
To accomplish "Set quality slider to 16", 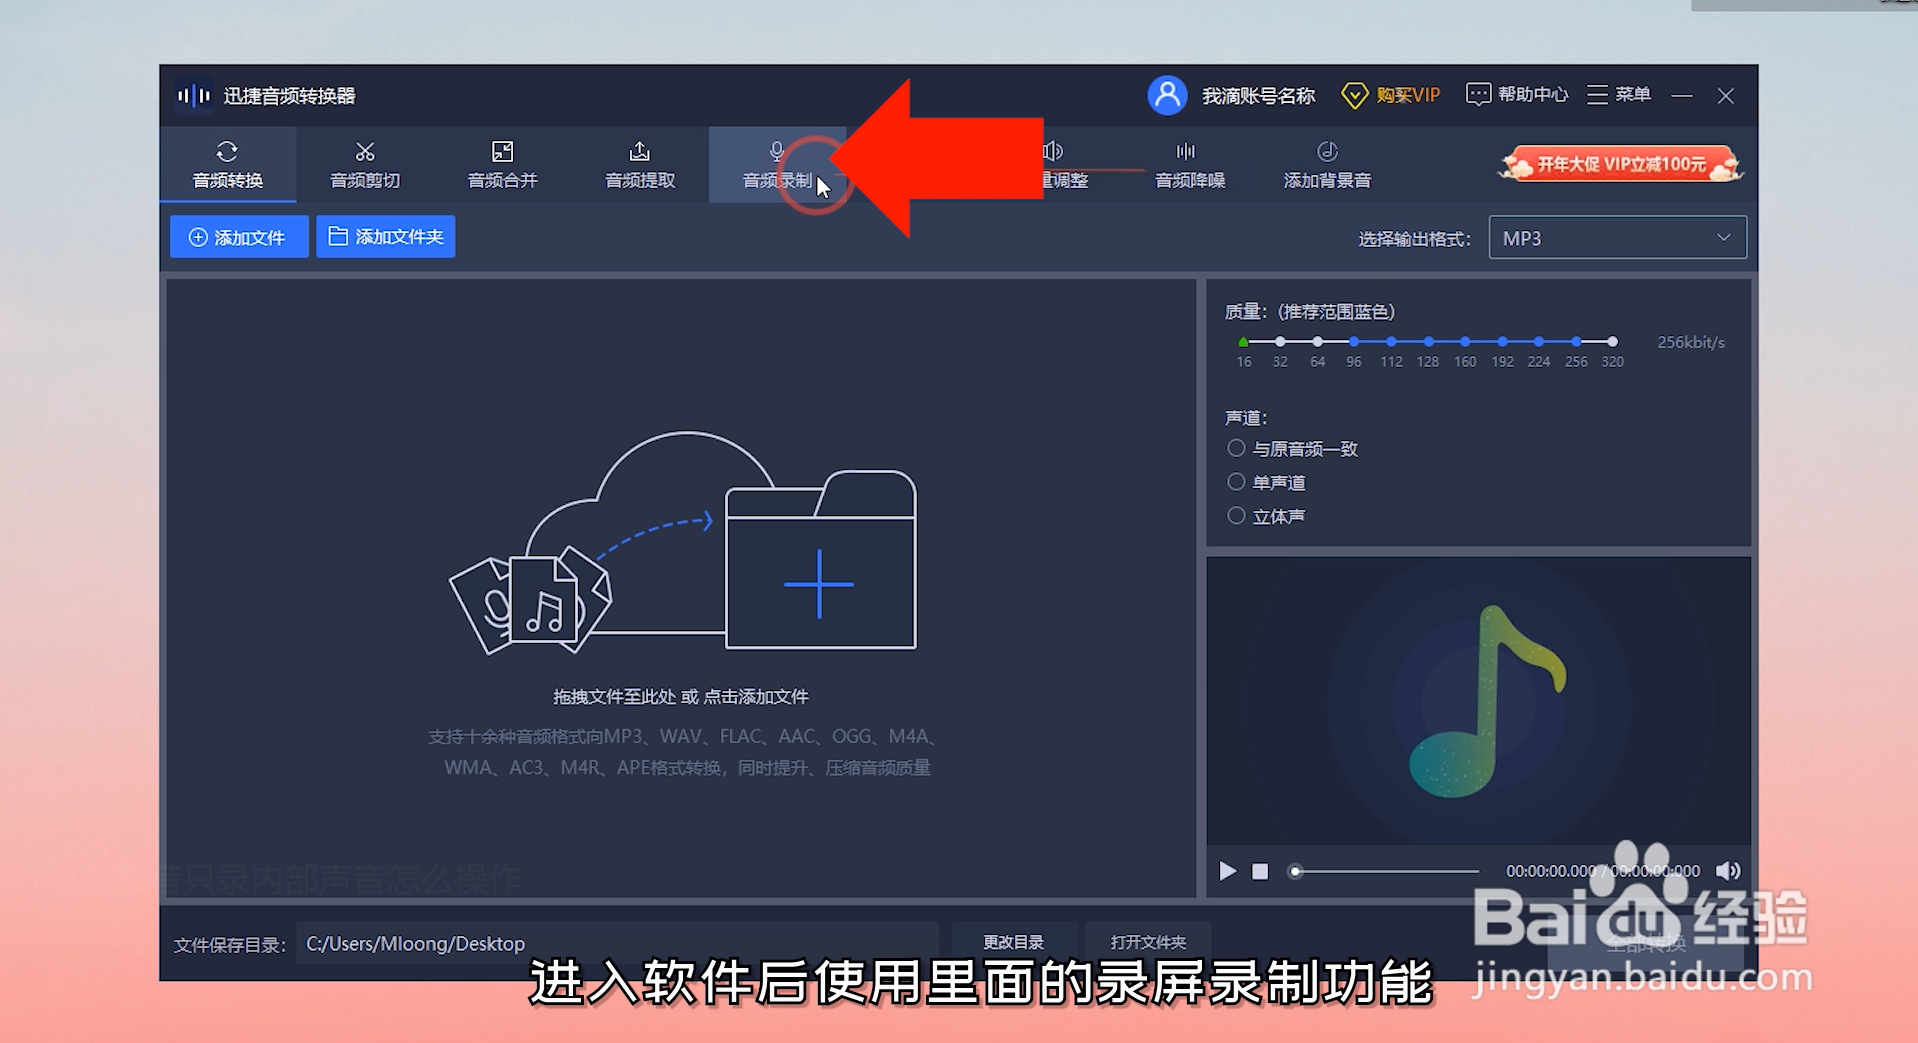I will pyautogui.click(x=1243, y=342).
